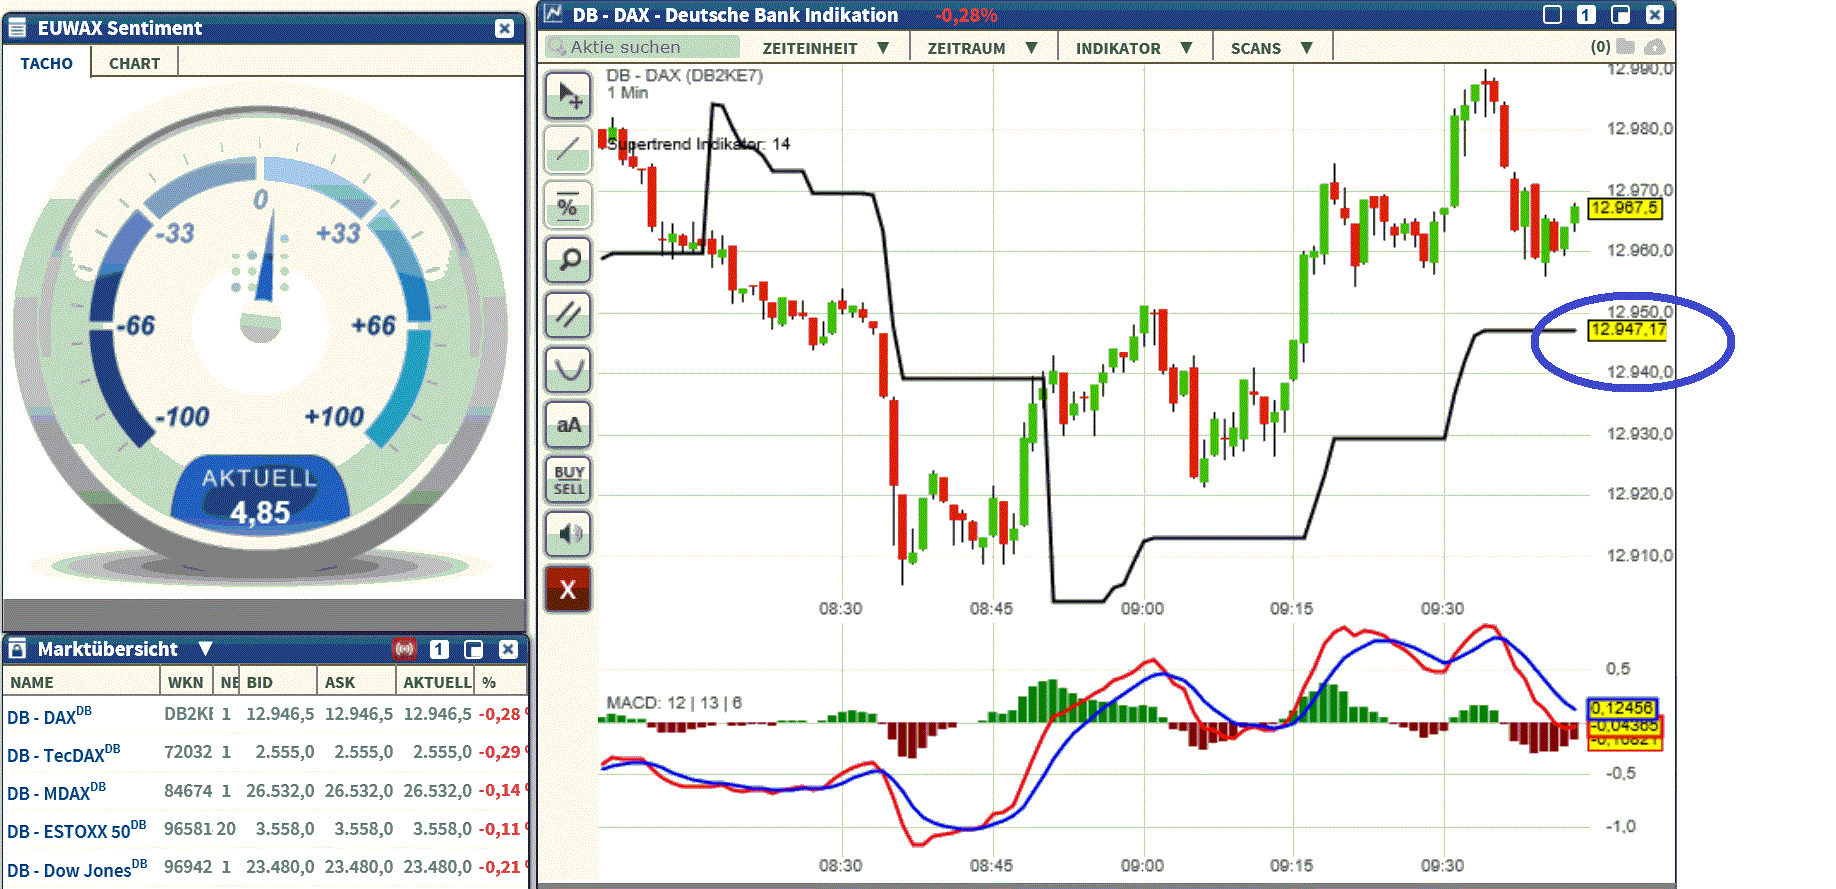The width and height of the screenshot is (1836, 889).
Task: Click the list icon in EUWAX Sentiment title bar
Action: (x=17, y=28)
